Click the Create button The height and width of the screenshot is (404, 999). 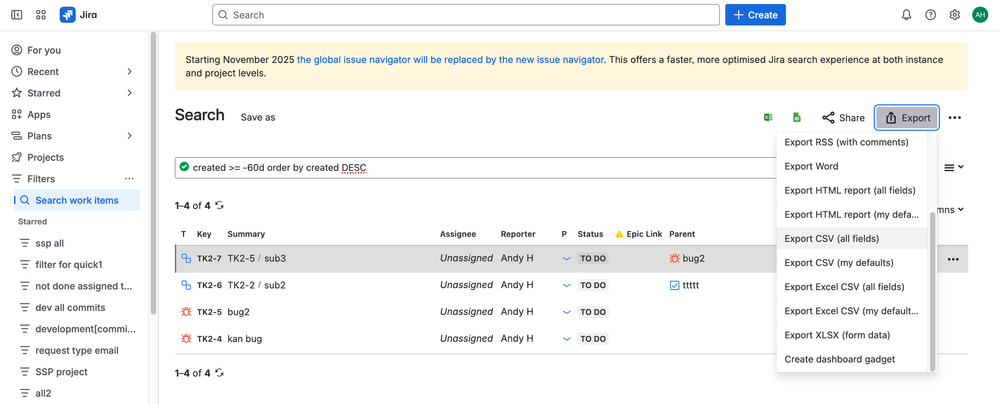(x=755, y=15)
